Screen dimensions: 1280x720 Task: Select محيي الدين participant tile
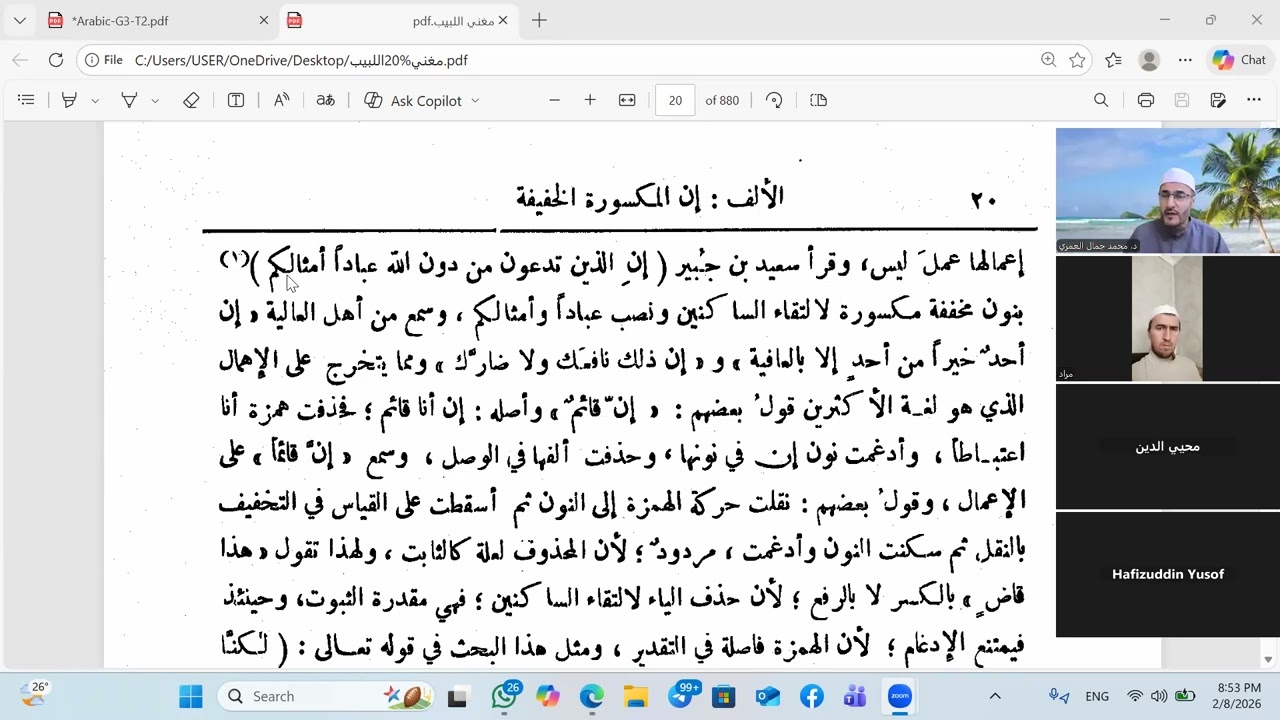click(x=1168, y=446)
